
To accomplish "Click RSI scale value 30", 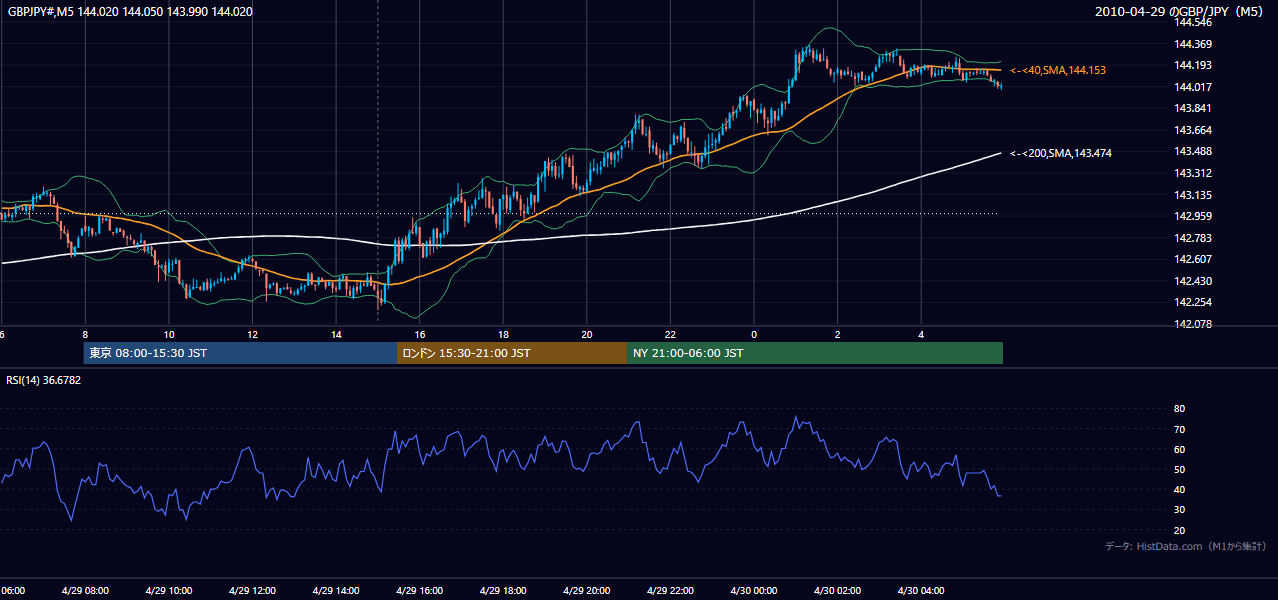I will (x=1179, y=510).
